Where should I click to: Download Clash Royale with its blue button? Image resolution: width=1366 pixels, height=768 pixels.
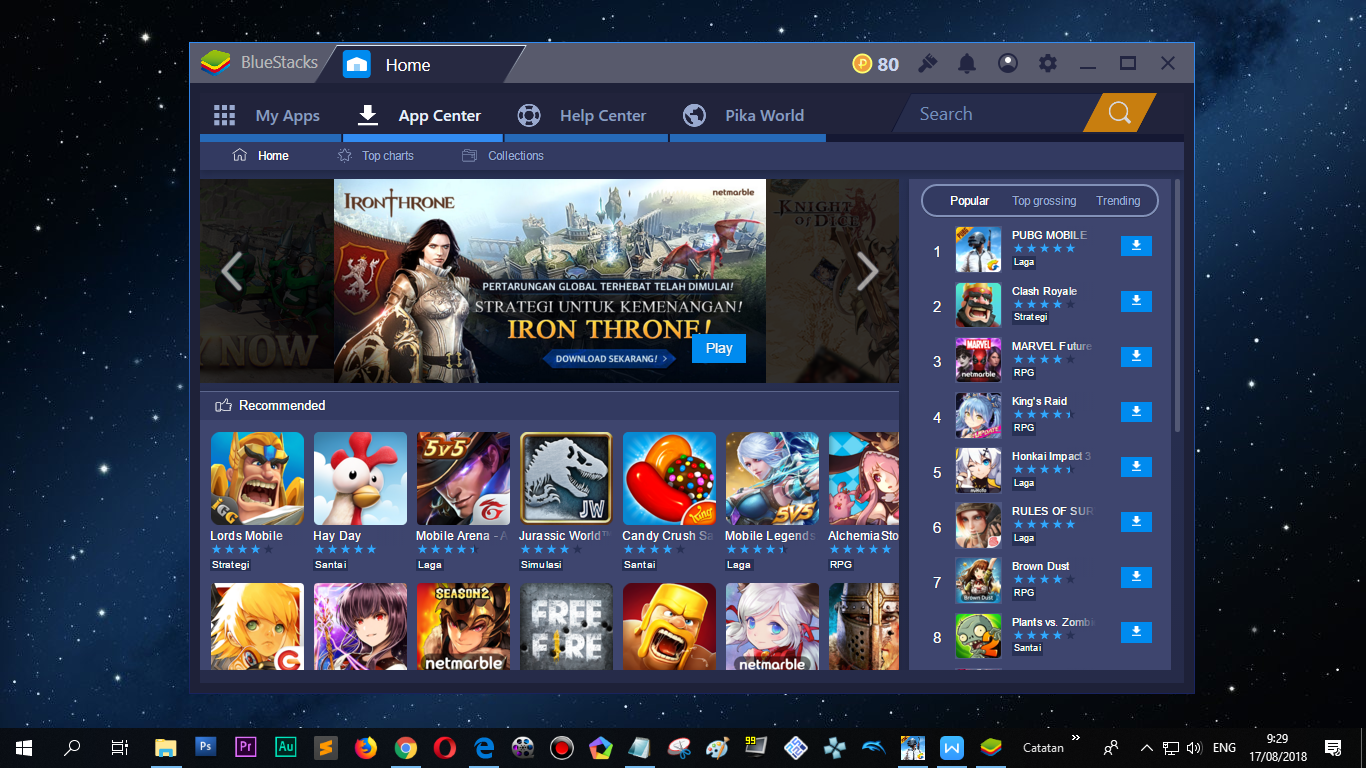1136,301
